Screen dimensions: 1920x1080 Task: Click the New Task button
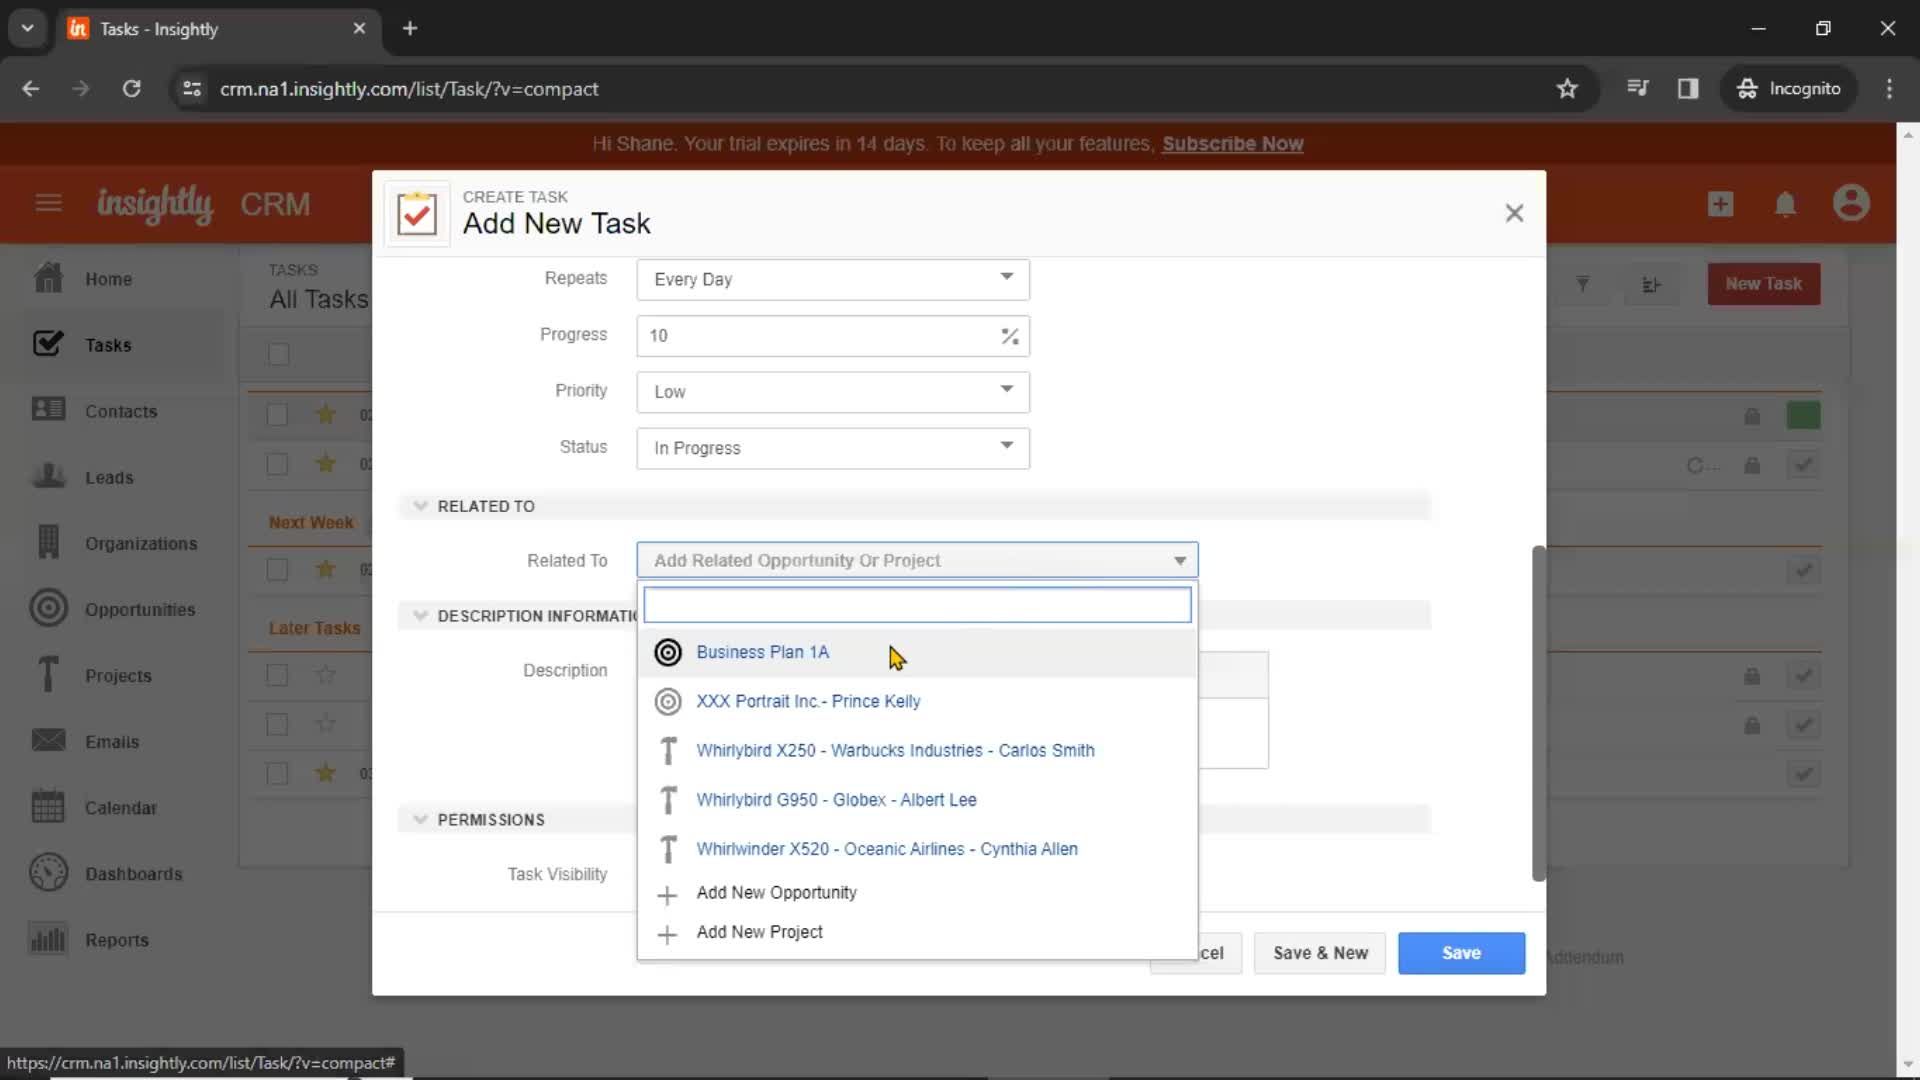pos(1763,284)
